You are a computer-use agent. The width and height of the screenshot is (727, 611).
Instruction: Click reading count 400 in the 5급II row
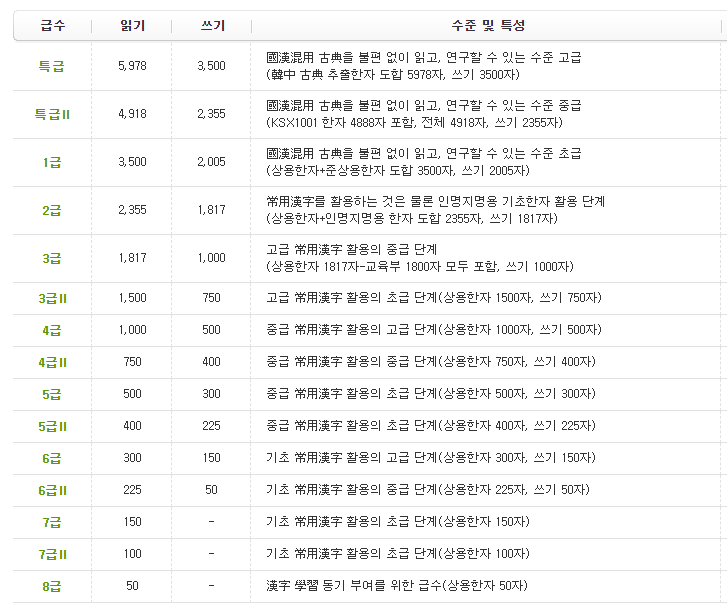point(132,426)
